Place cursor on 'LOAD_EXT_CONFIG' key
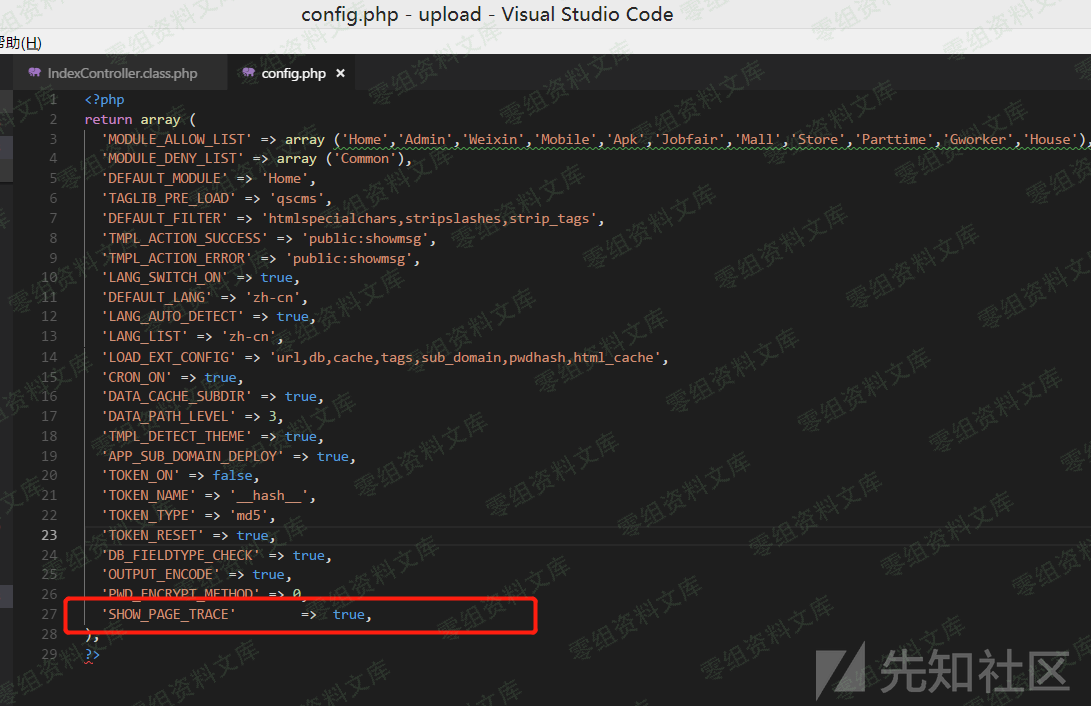Screen dimensions: 1091x706 pyautogui.click(x=168, y=357)
